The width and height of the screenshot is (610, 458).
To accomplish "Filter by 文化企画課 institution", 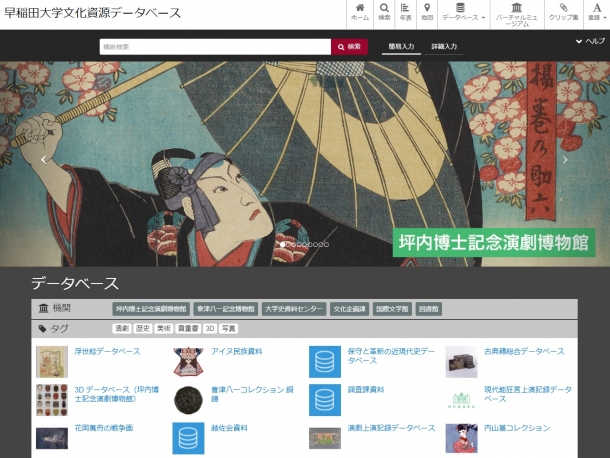I will (x=349, y=309).
